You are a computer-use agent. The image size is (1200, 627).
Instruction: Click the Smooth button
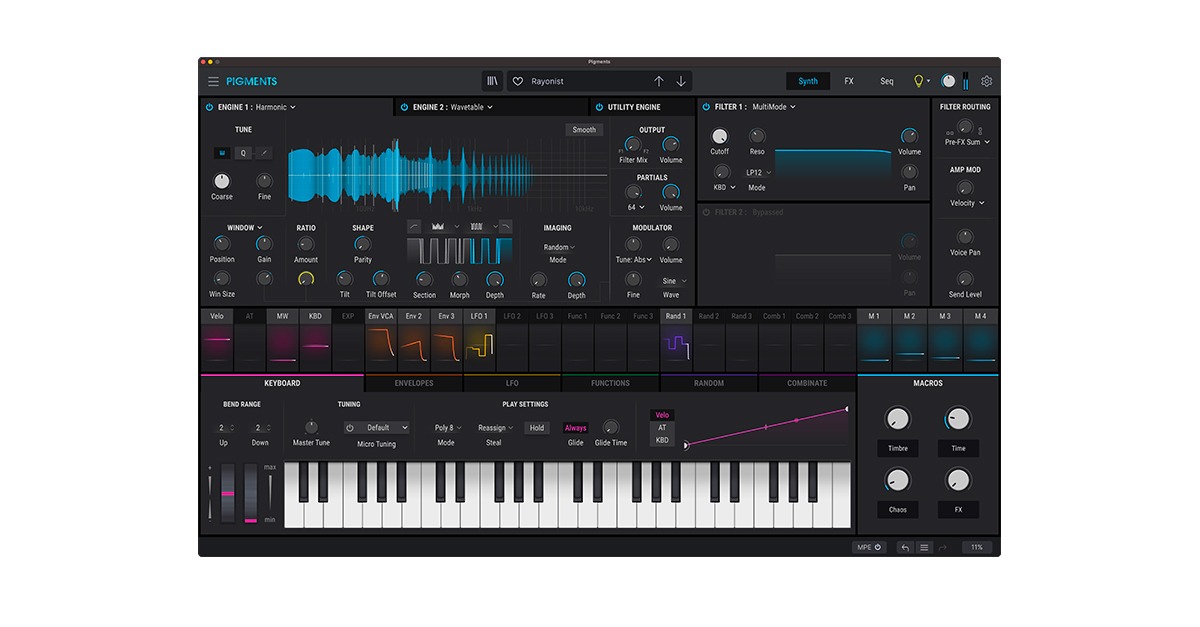pyautogui.click(x=584, y=130)
